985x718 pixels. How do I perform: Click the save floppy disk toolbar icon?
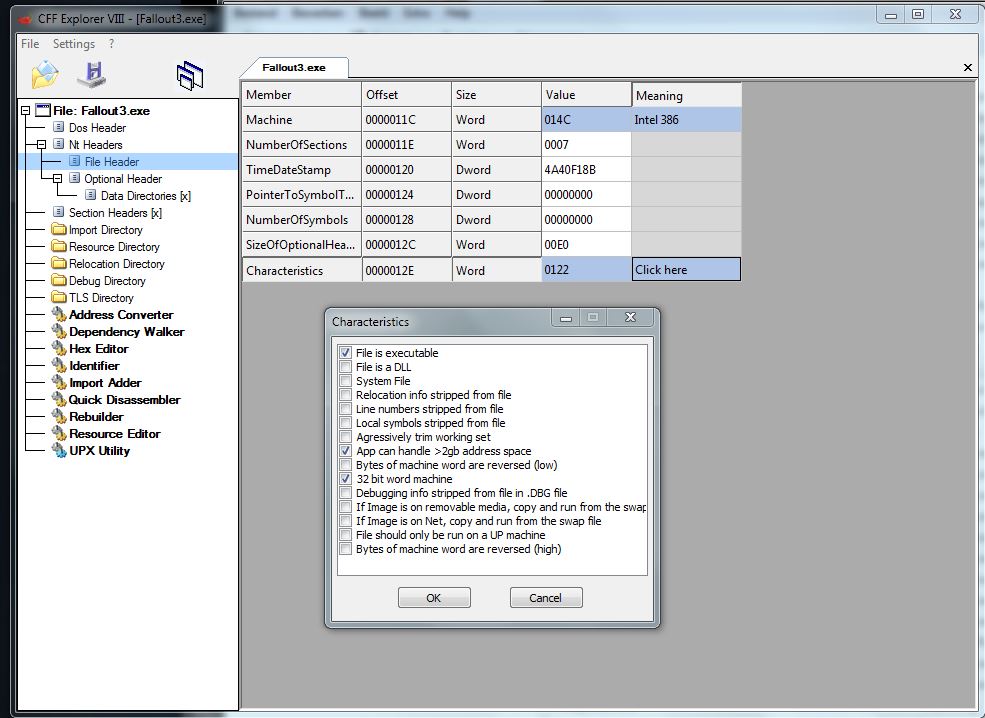(92, 75)
